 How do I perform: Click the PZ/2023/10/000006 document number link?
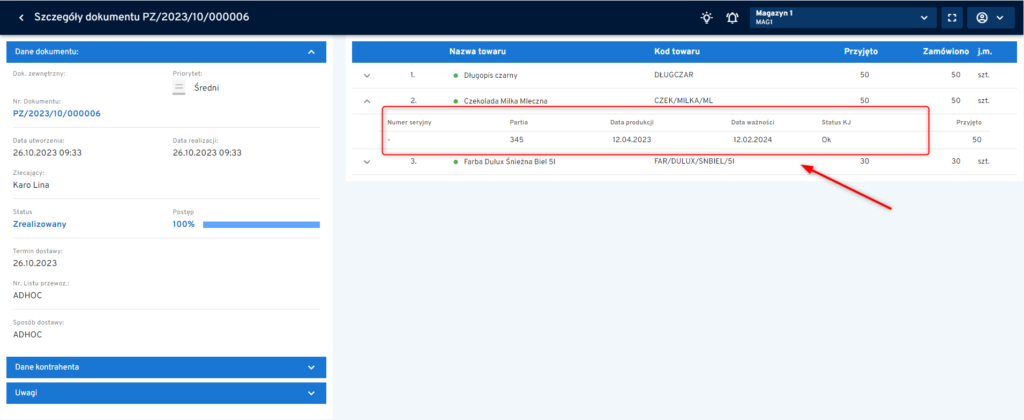[57, 114]
